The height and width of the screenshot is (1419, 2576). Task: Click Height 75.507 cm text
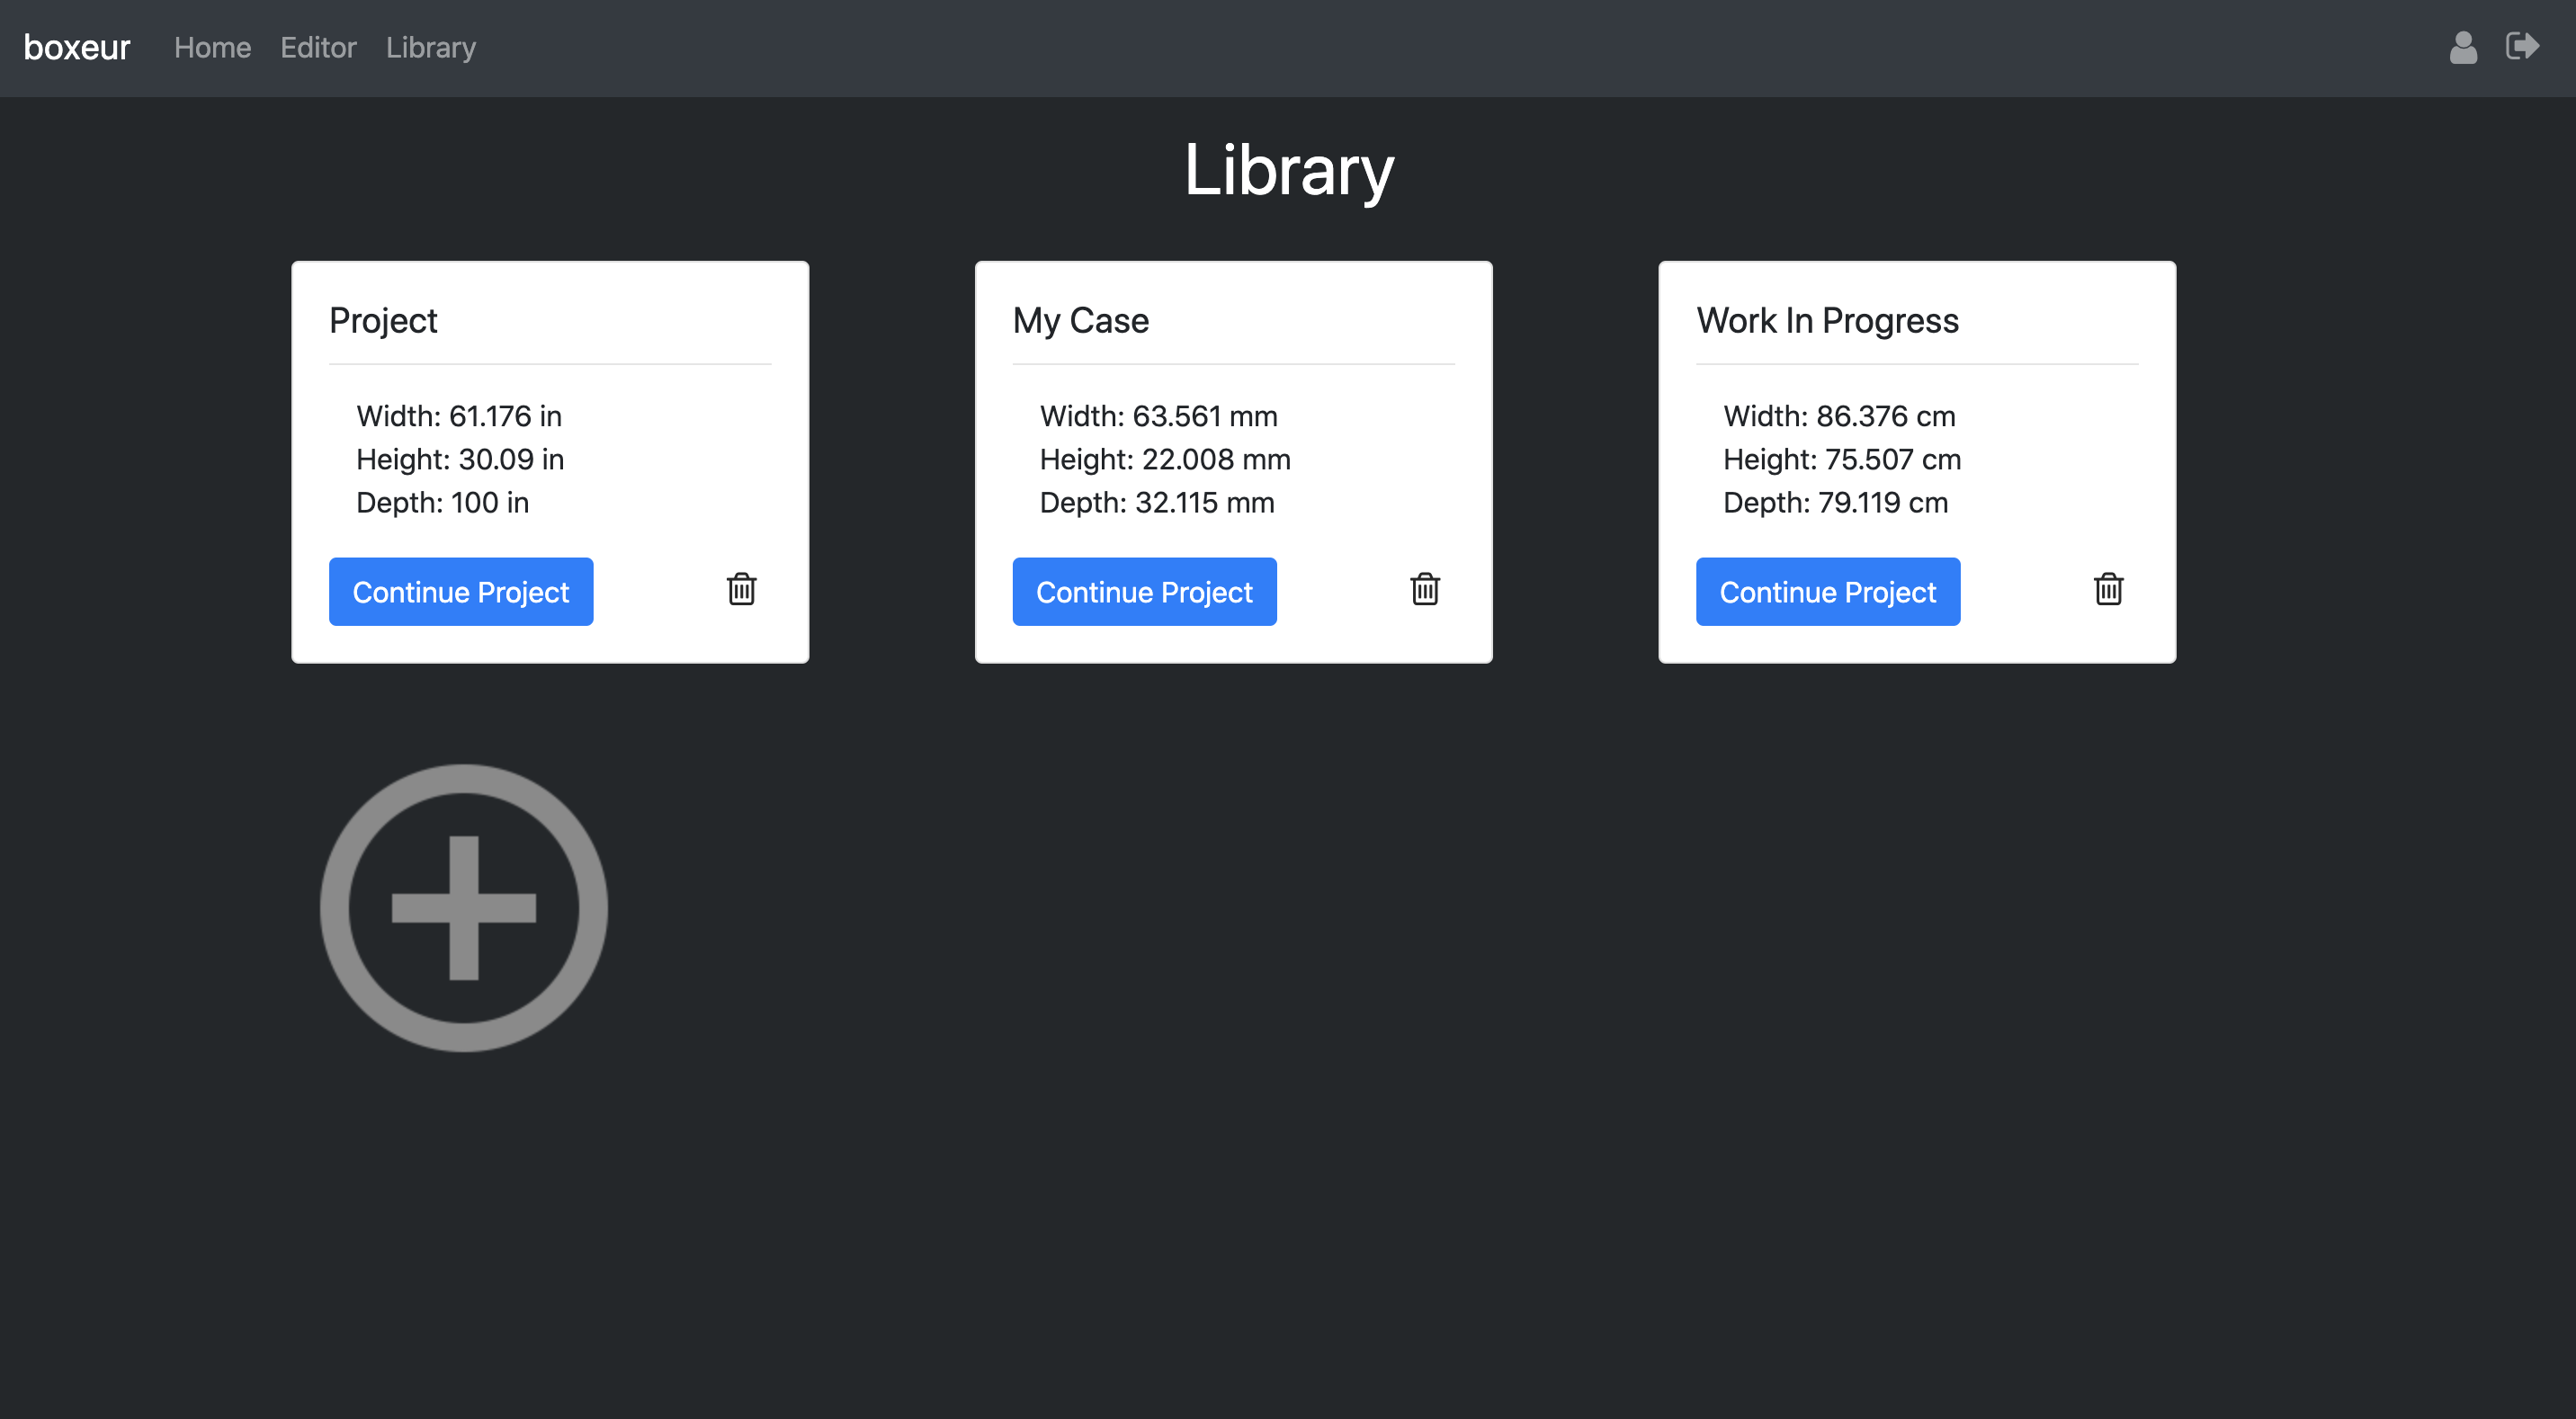click(1842, 460)
